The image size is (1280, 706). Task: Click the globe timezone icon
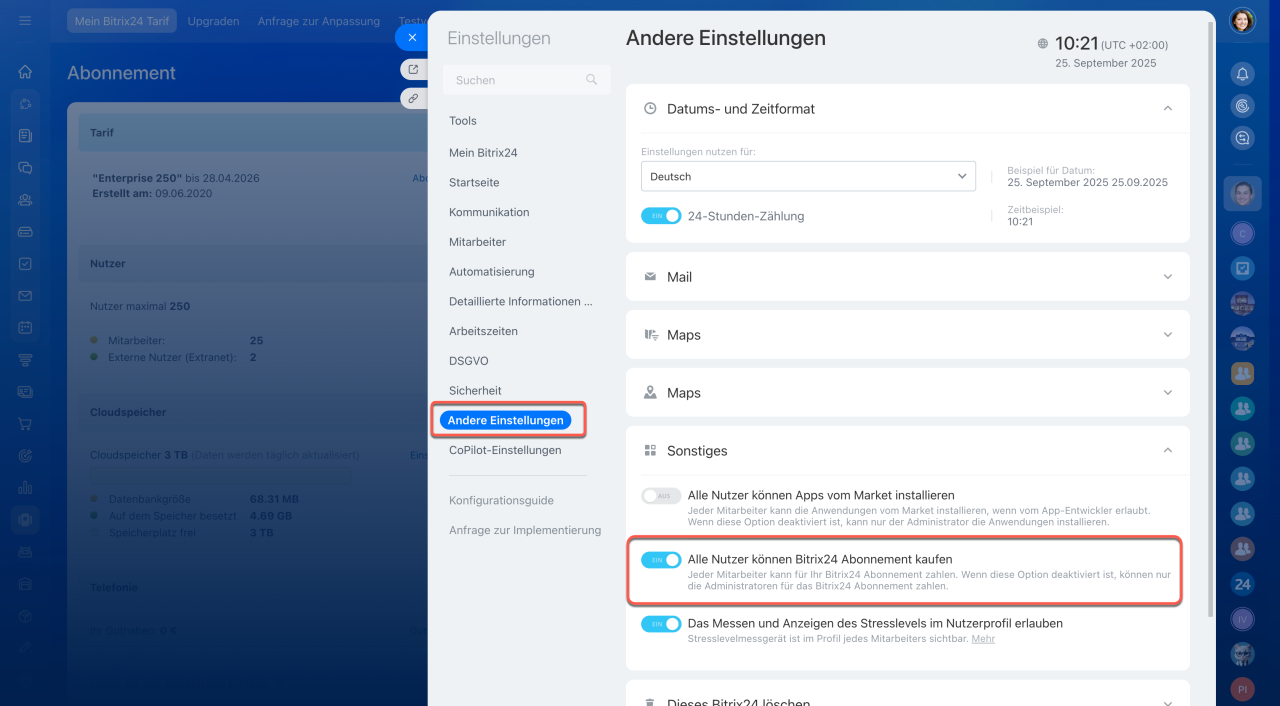coord(1043,44)
